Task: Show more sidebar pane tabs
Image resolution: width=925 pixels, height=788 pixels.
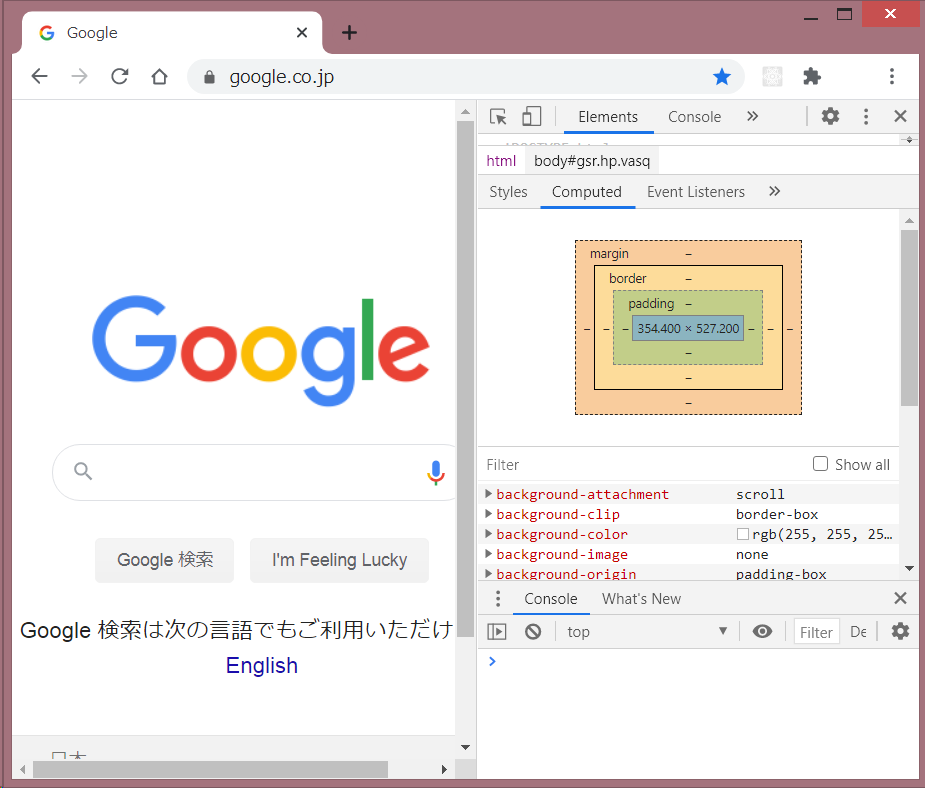Action: coord(775,191)
